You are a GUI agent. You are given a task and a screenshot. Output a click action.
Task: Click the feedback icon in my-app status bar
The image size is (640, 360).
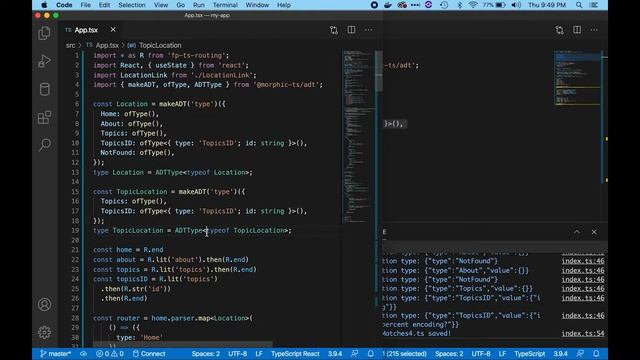[354, 354]
